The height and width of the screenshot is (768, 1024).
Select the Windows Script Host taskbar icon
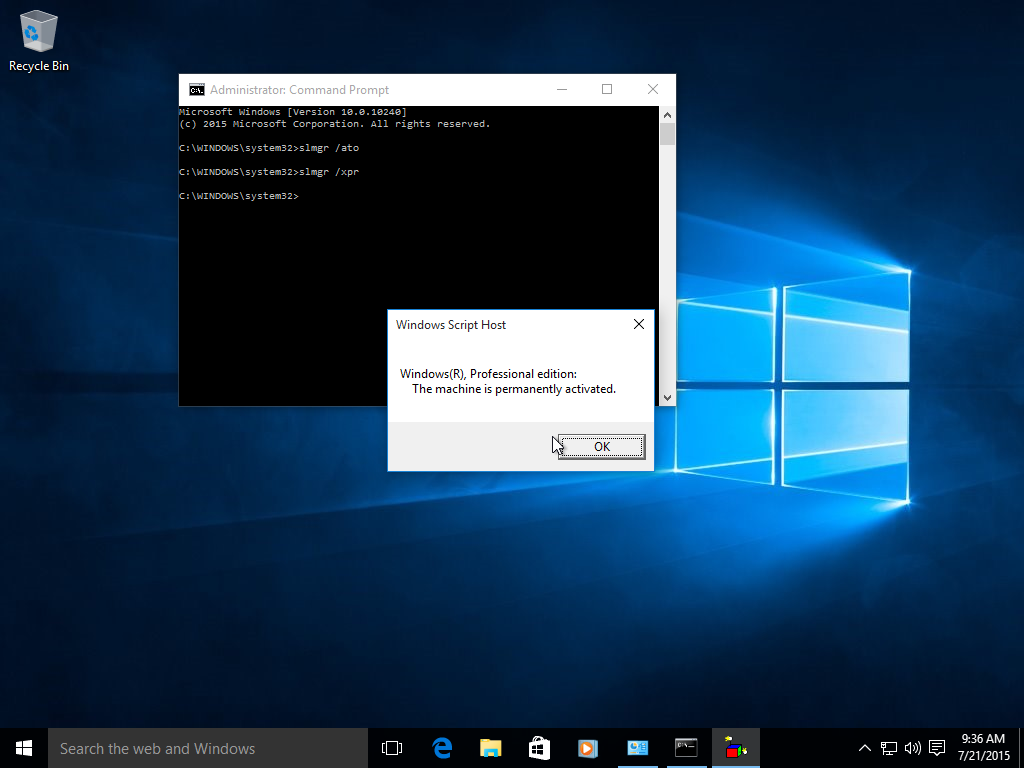pos(736,748)
